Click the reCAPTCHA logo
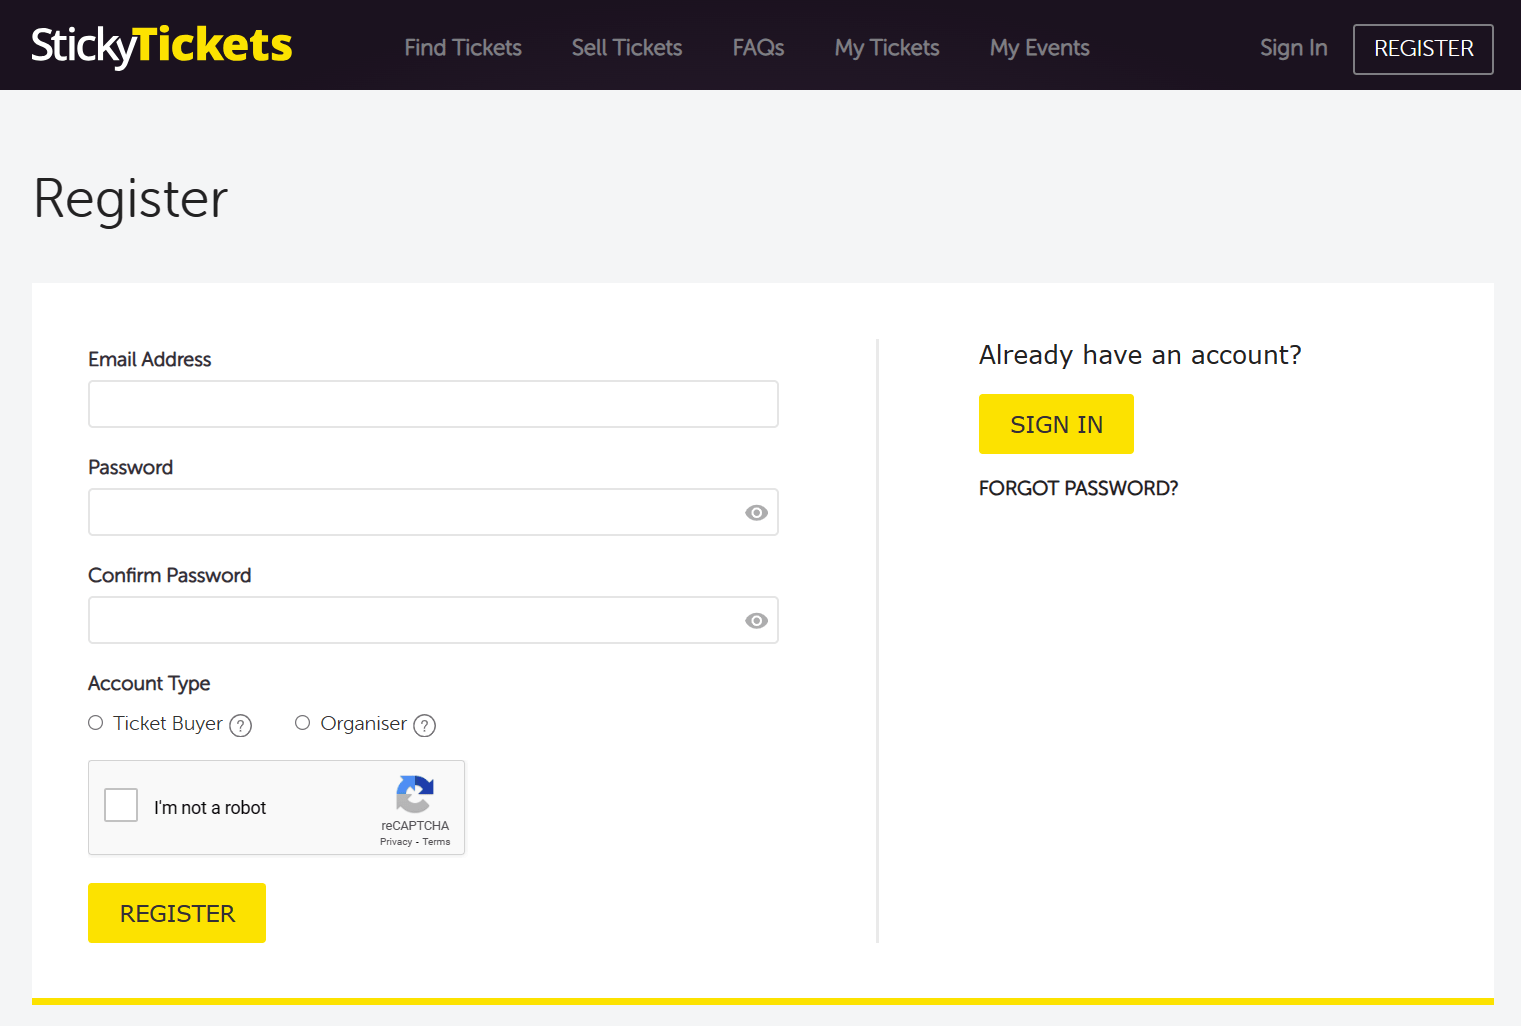This screenshot has height=1026, width=1521. [415, 795]
